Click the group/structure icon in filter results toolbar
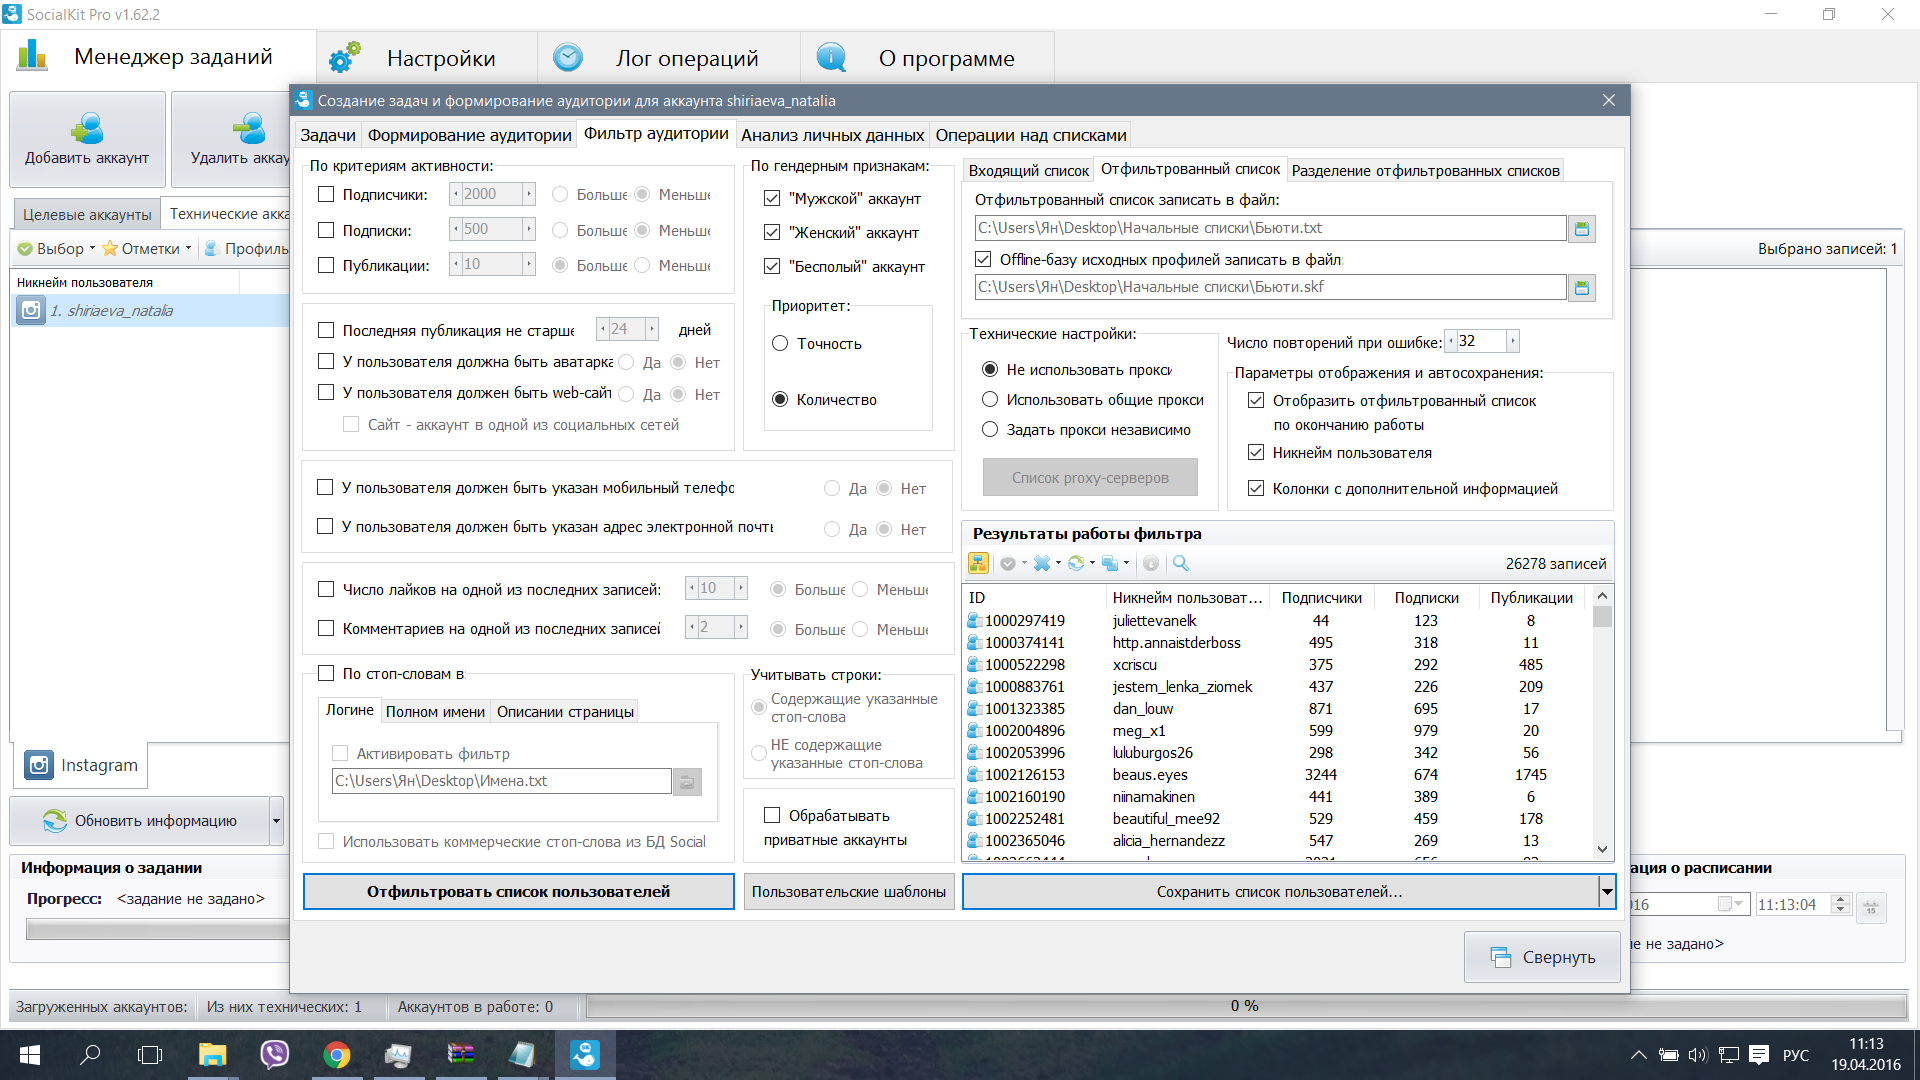 coord(978,564)
